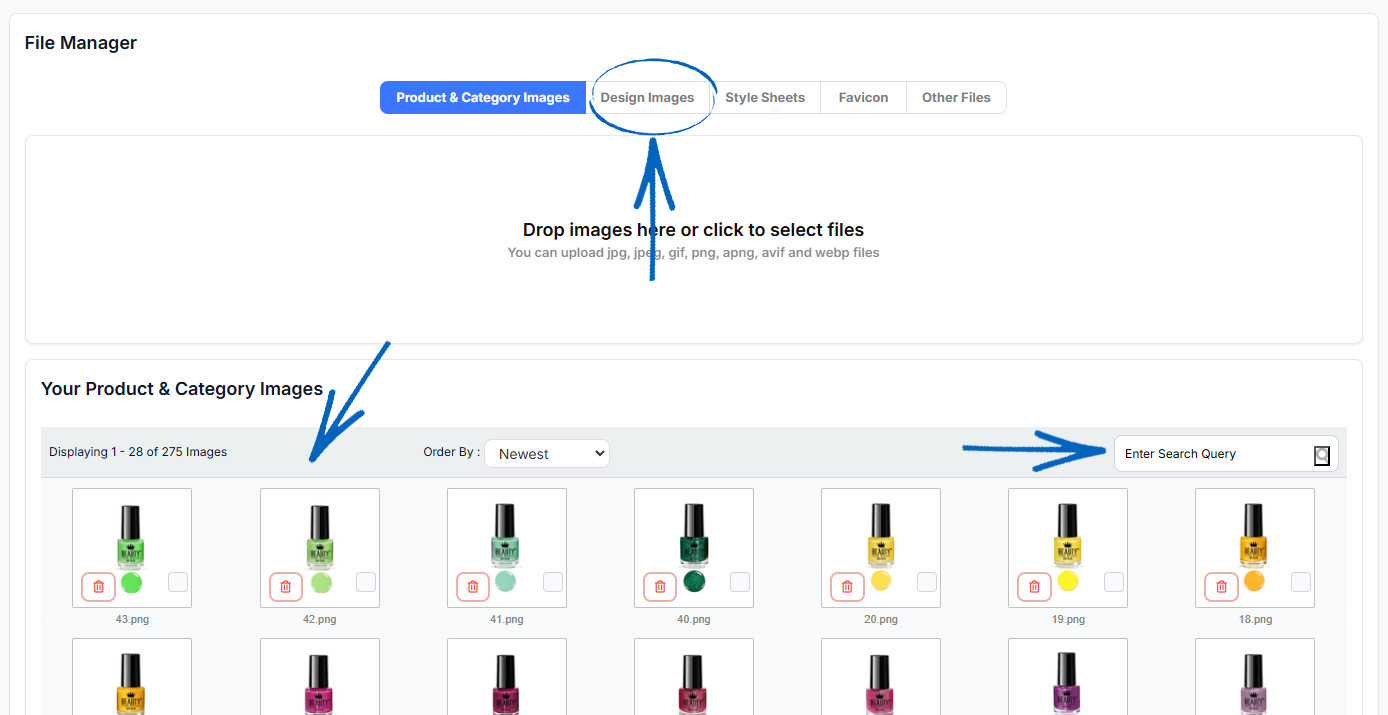This screenshot has height=715, width=1388.
Task: Go to the Other Files tab
Action: coord(956,98)
